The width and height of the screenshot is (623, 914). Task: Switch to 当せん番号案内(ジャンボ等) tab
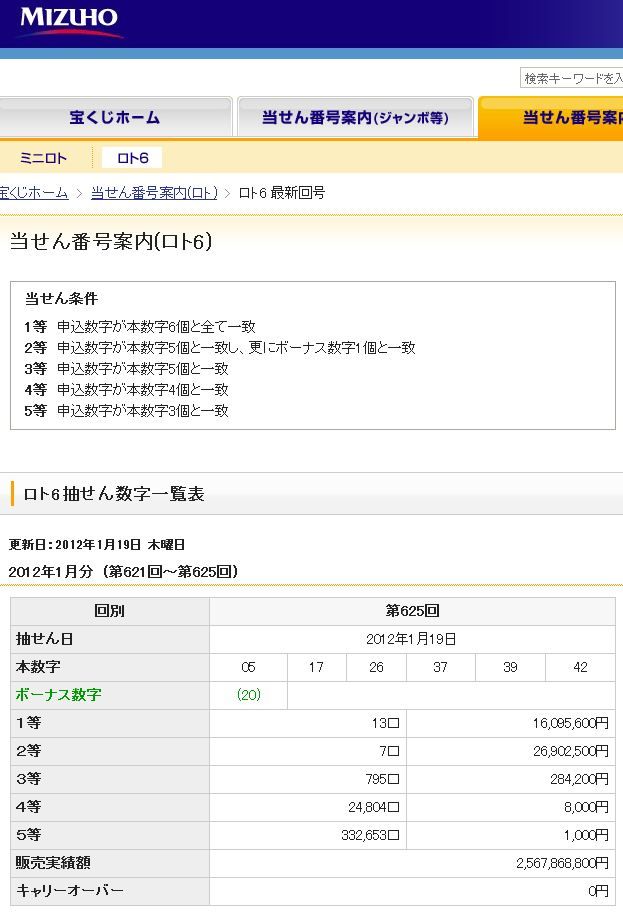(355, 117)
